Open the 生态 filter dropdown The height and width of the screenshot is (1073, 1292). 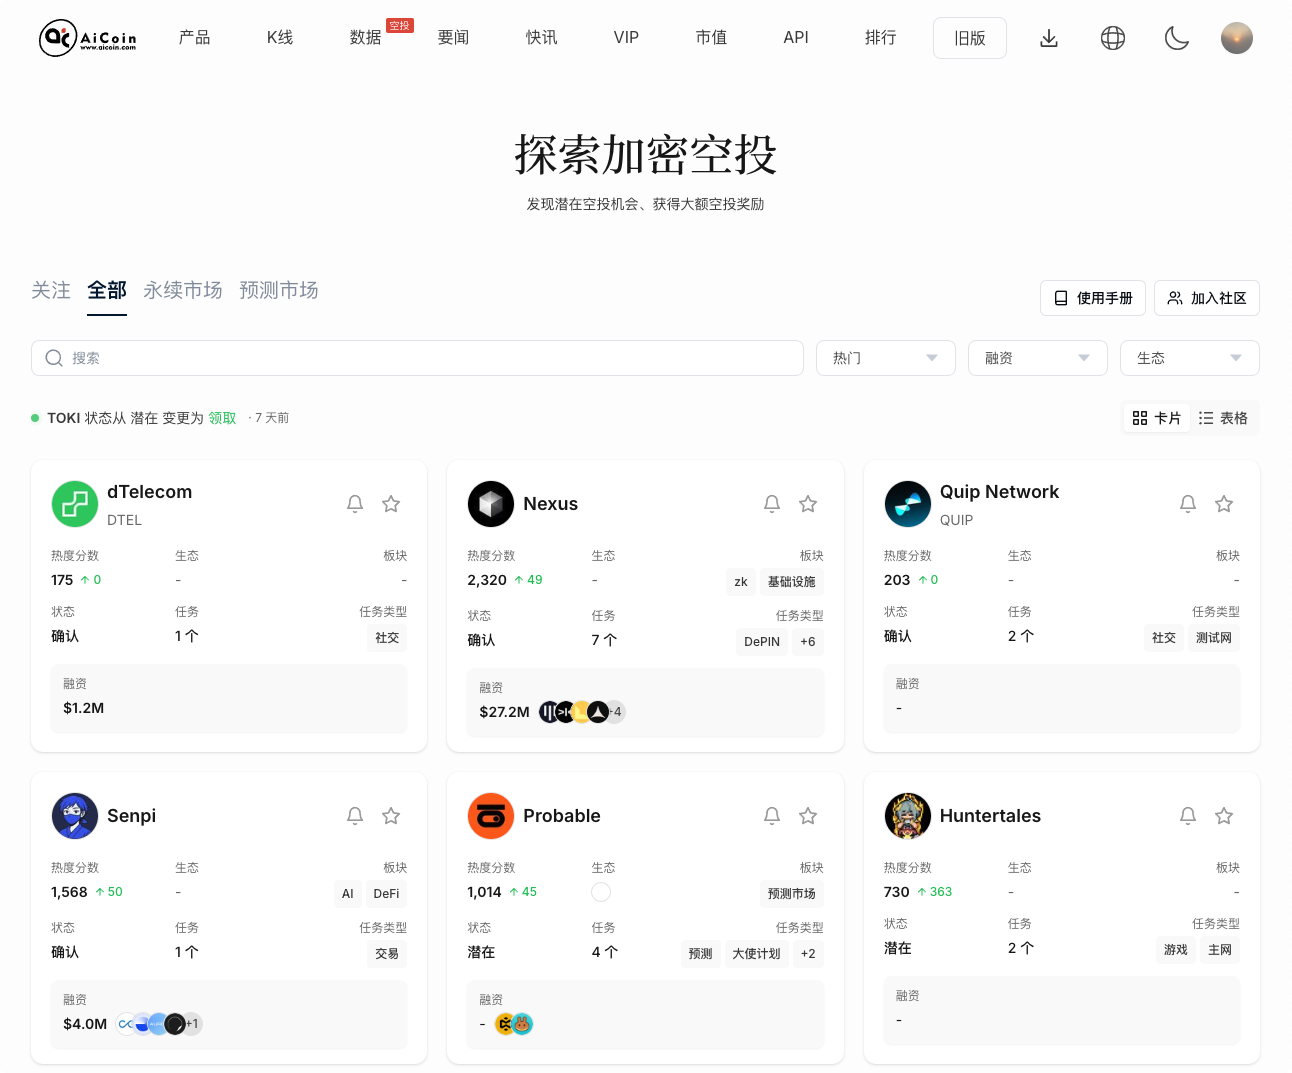click(x=1189, y=357)
